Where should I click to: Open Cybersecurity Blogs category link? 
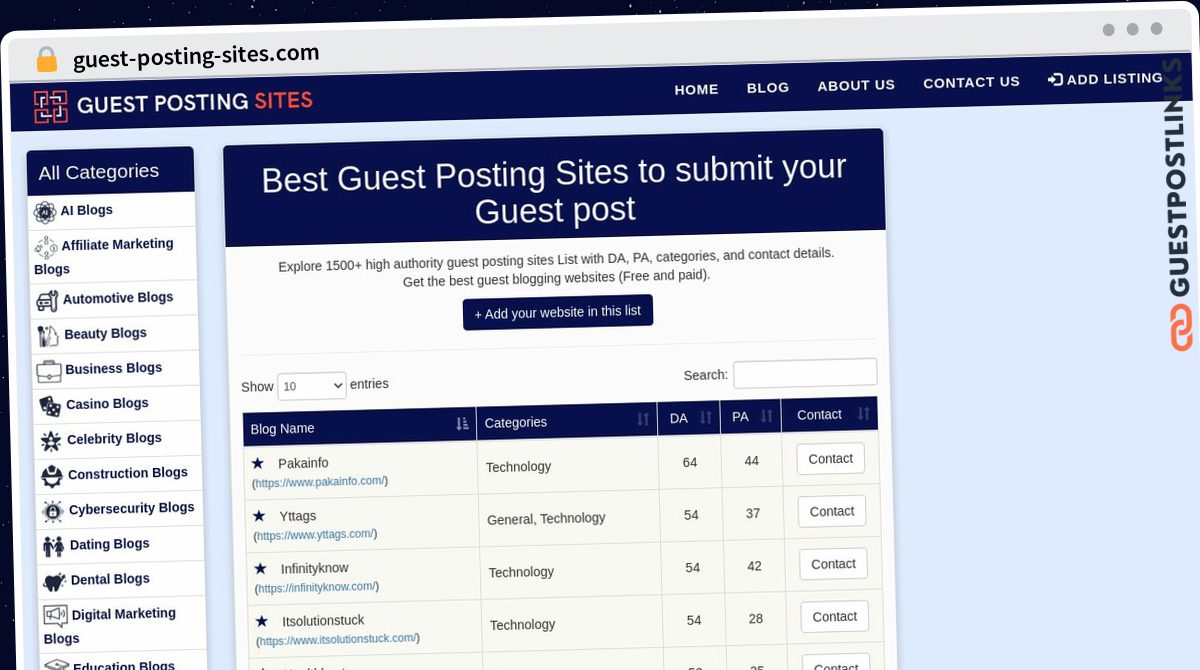[x=132, y=508]
